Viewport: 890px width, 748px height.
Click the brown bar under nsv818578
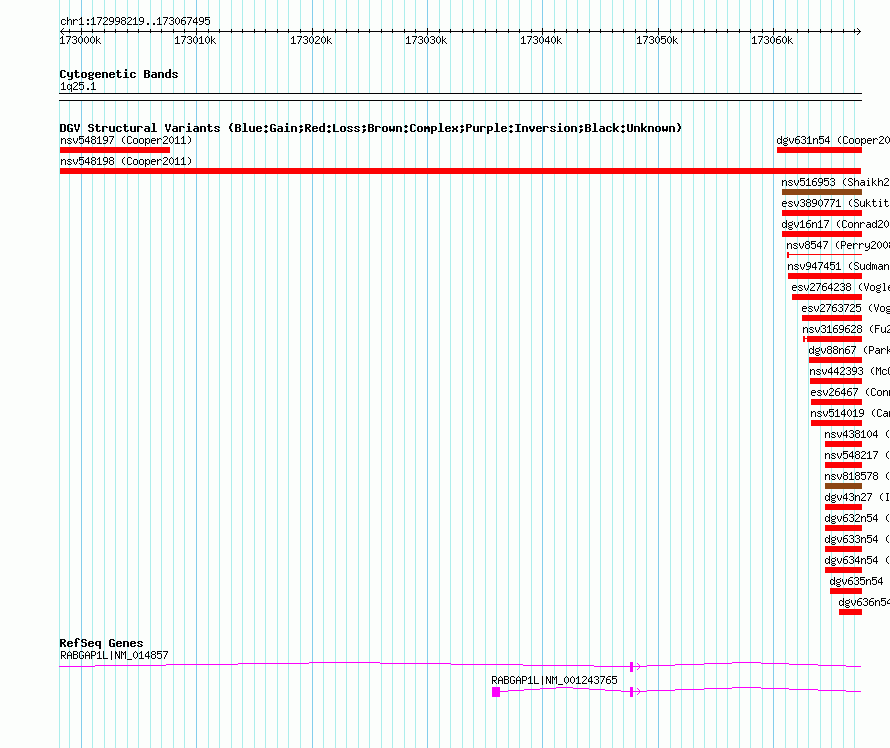click(843, 486)
